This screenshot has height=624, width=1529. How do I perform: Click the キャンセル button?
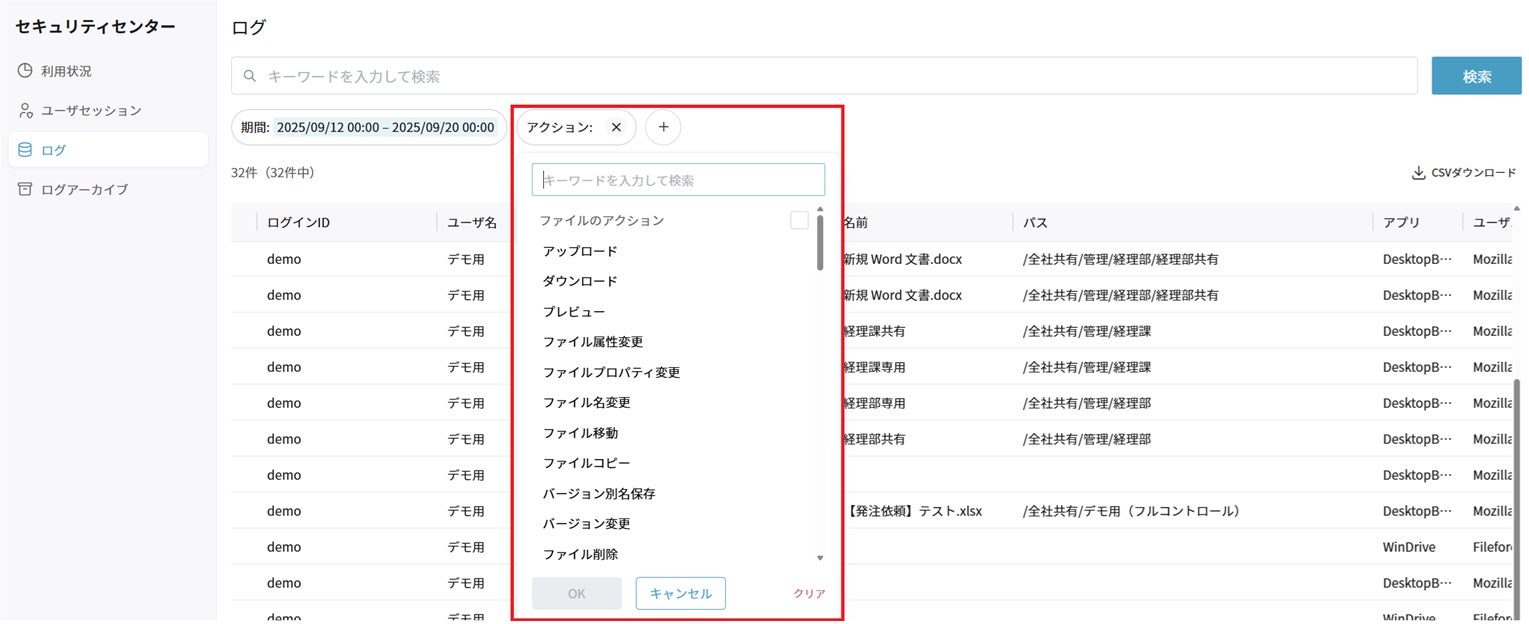(x=681, y=593)
